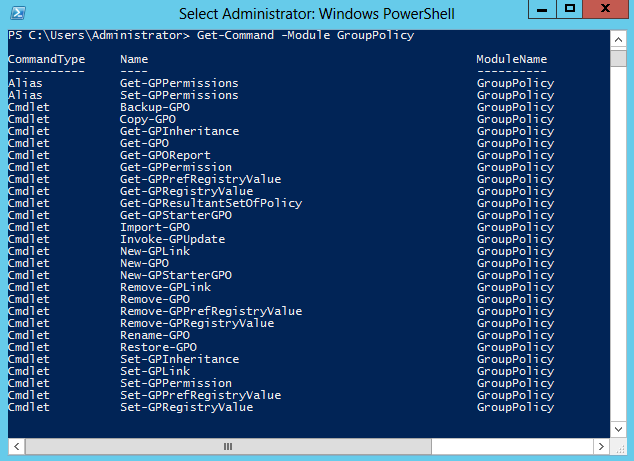This screenshot has width=634, height=461.
Task: Select the Get-GPOReport cmdlet name
Action: click(x=165, y=155)
